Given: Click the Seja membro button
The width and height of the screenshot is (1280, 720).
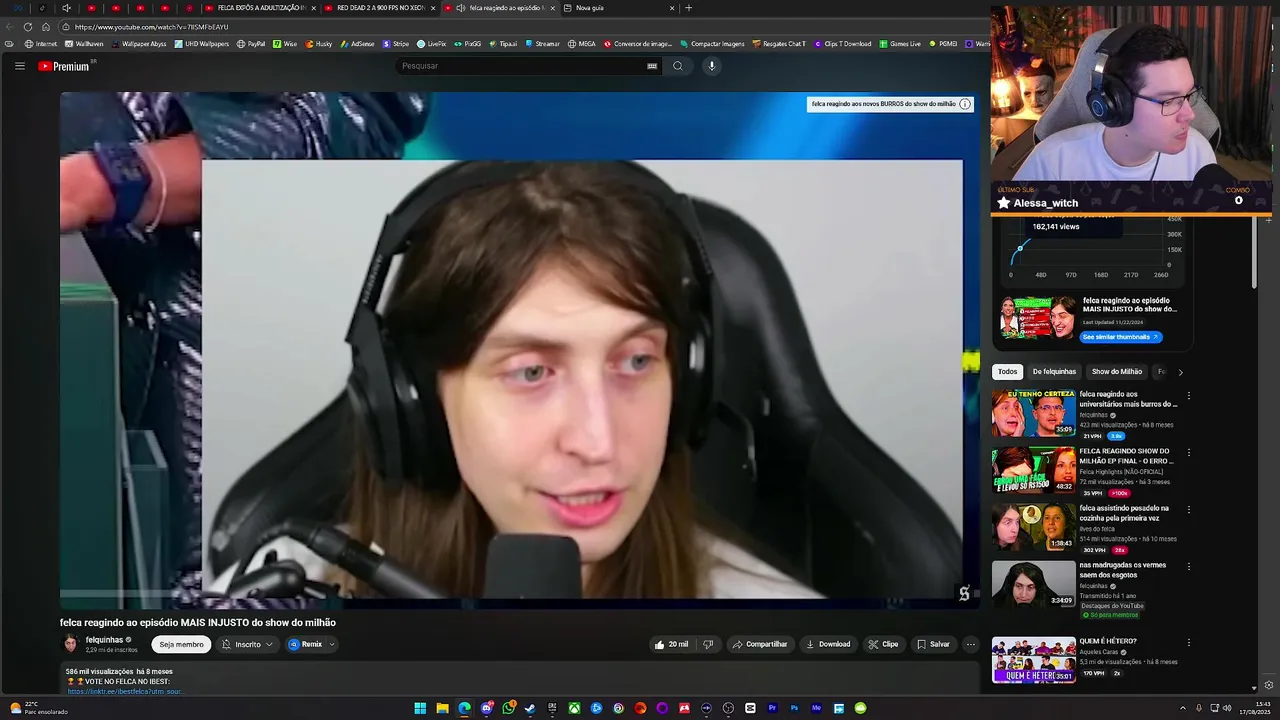Looking at the screenshot, I should (x=181, y=644).
